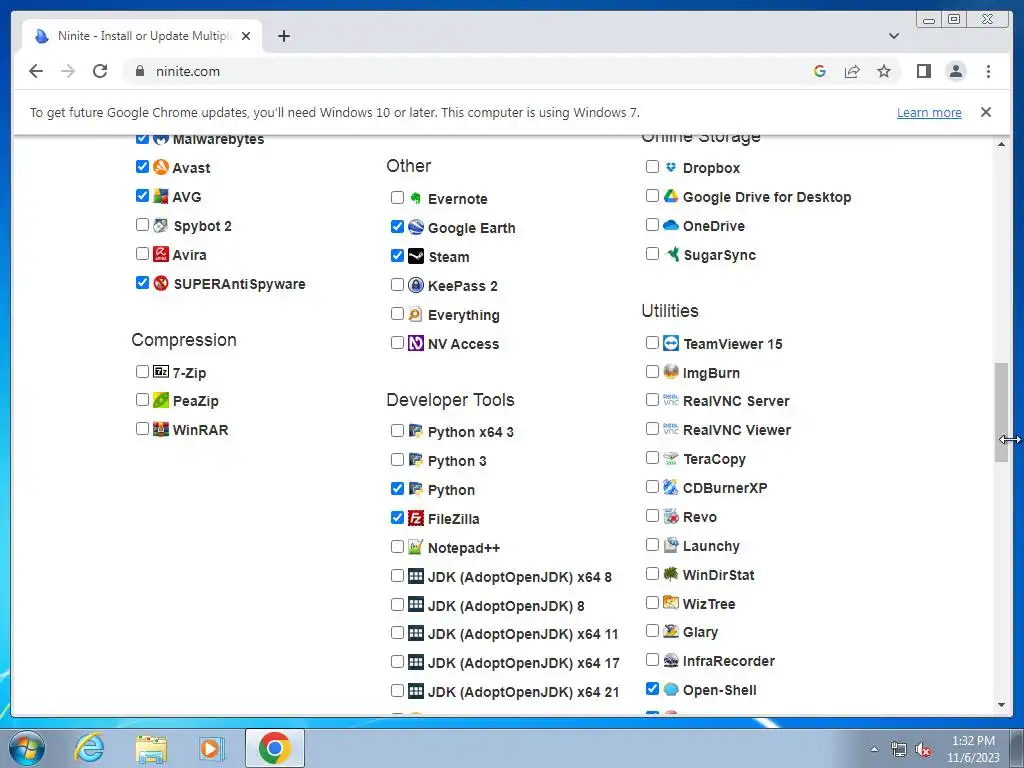Viewport: 1024px width, 768px height.
Task: Click the Notepad++ icon
Action: (416, 547)
